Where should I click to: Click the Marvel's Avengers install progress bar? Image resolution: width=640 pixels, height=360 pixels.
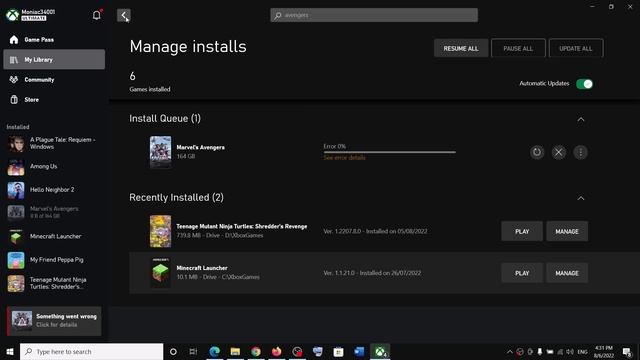tap(389, 152)
